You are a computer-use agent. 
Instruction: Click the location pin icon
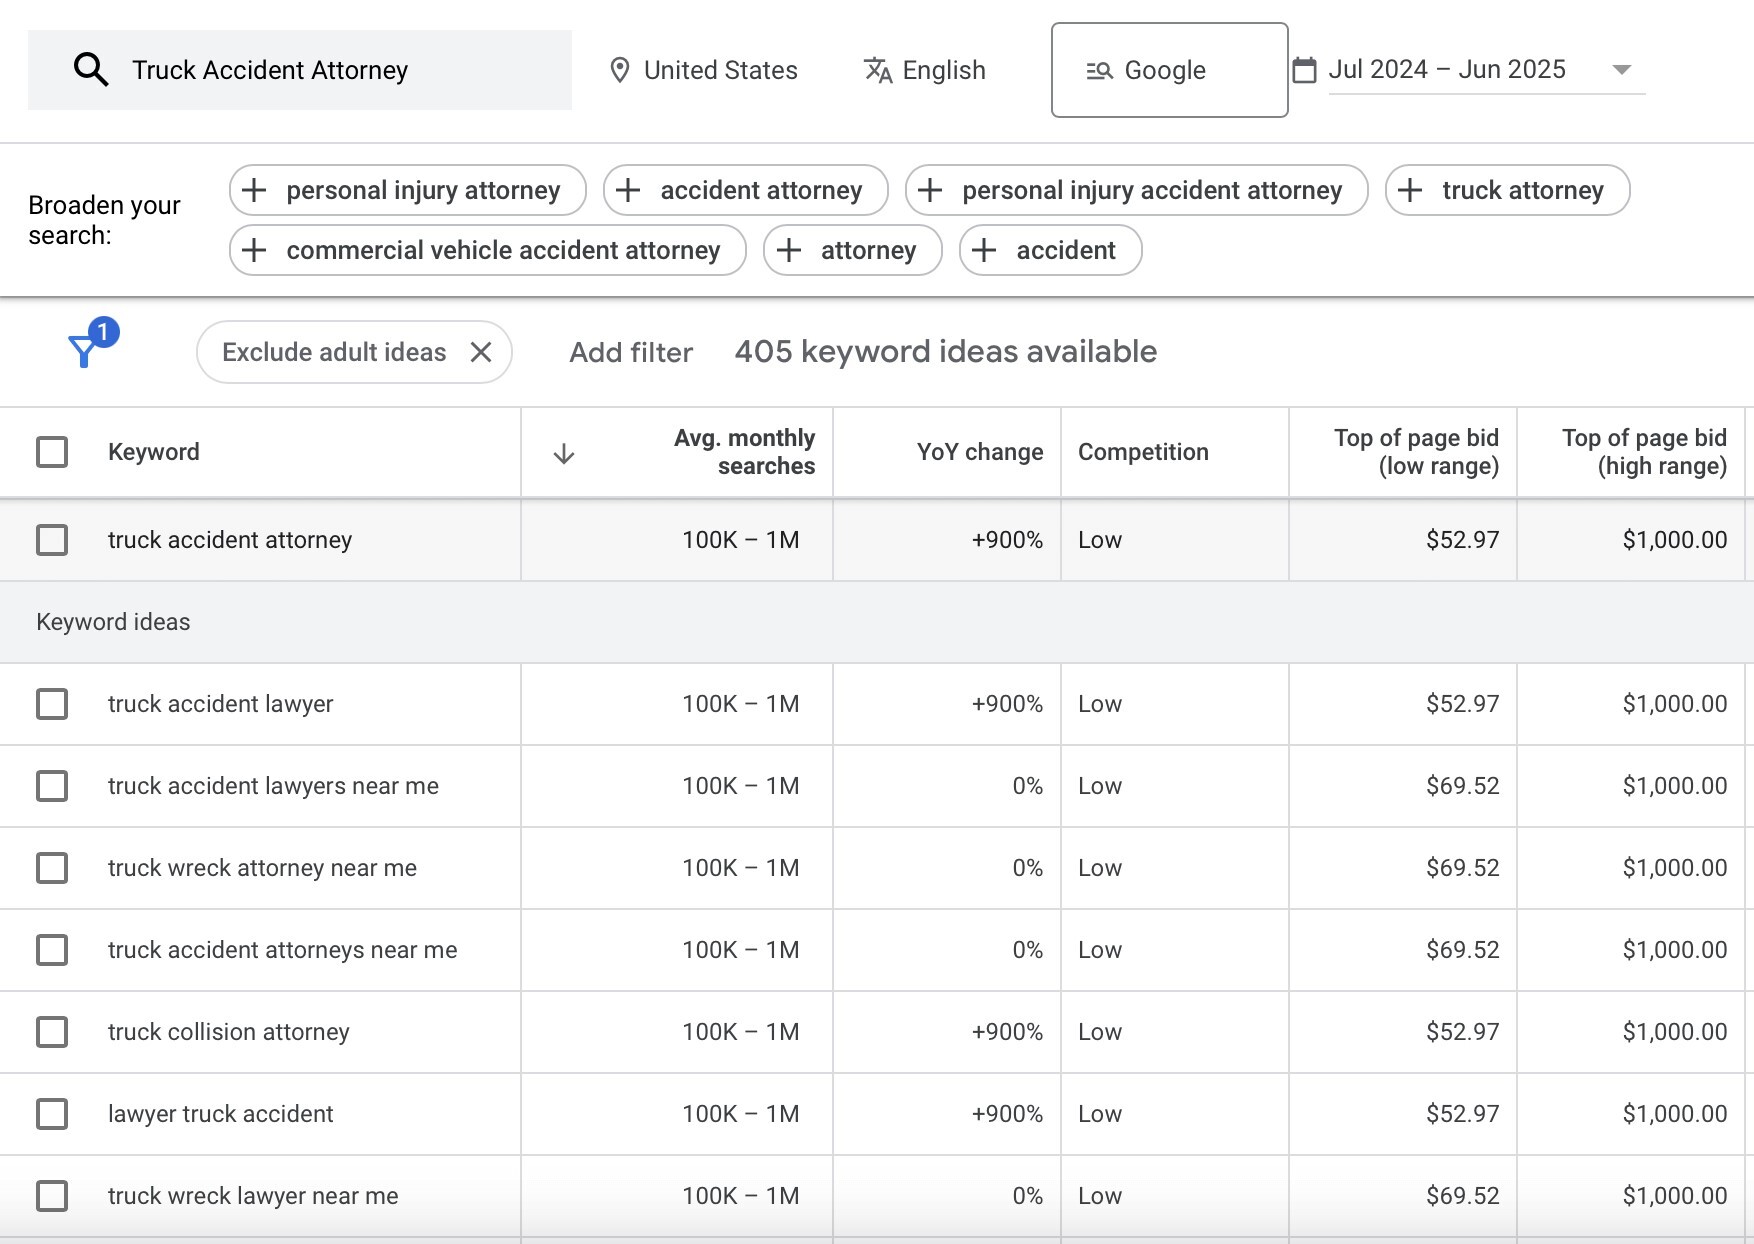619,70
